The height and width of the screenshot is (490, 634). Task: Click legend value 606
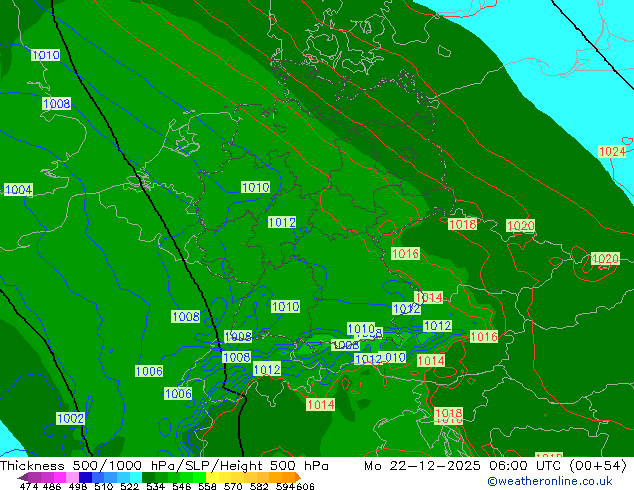click(x=305, y=486)
